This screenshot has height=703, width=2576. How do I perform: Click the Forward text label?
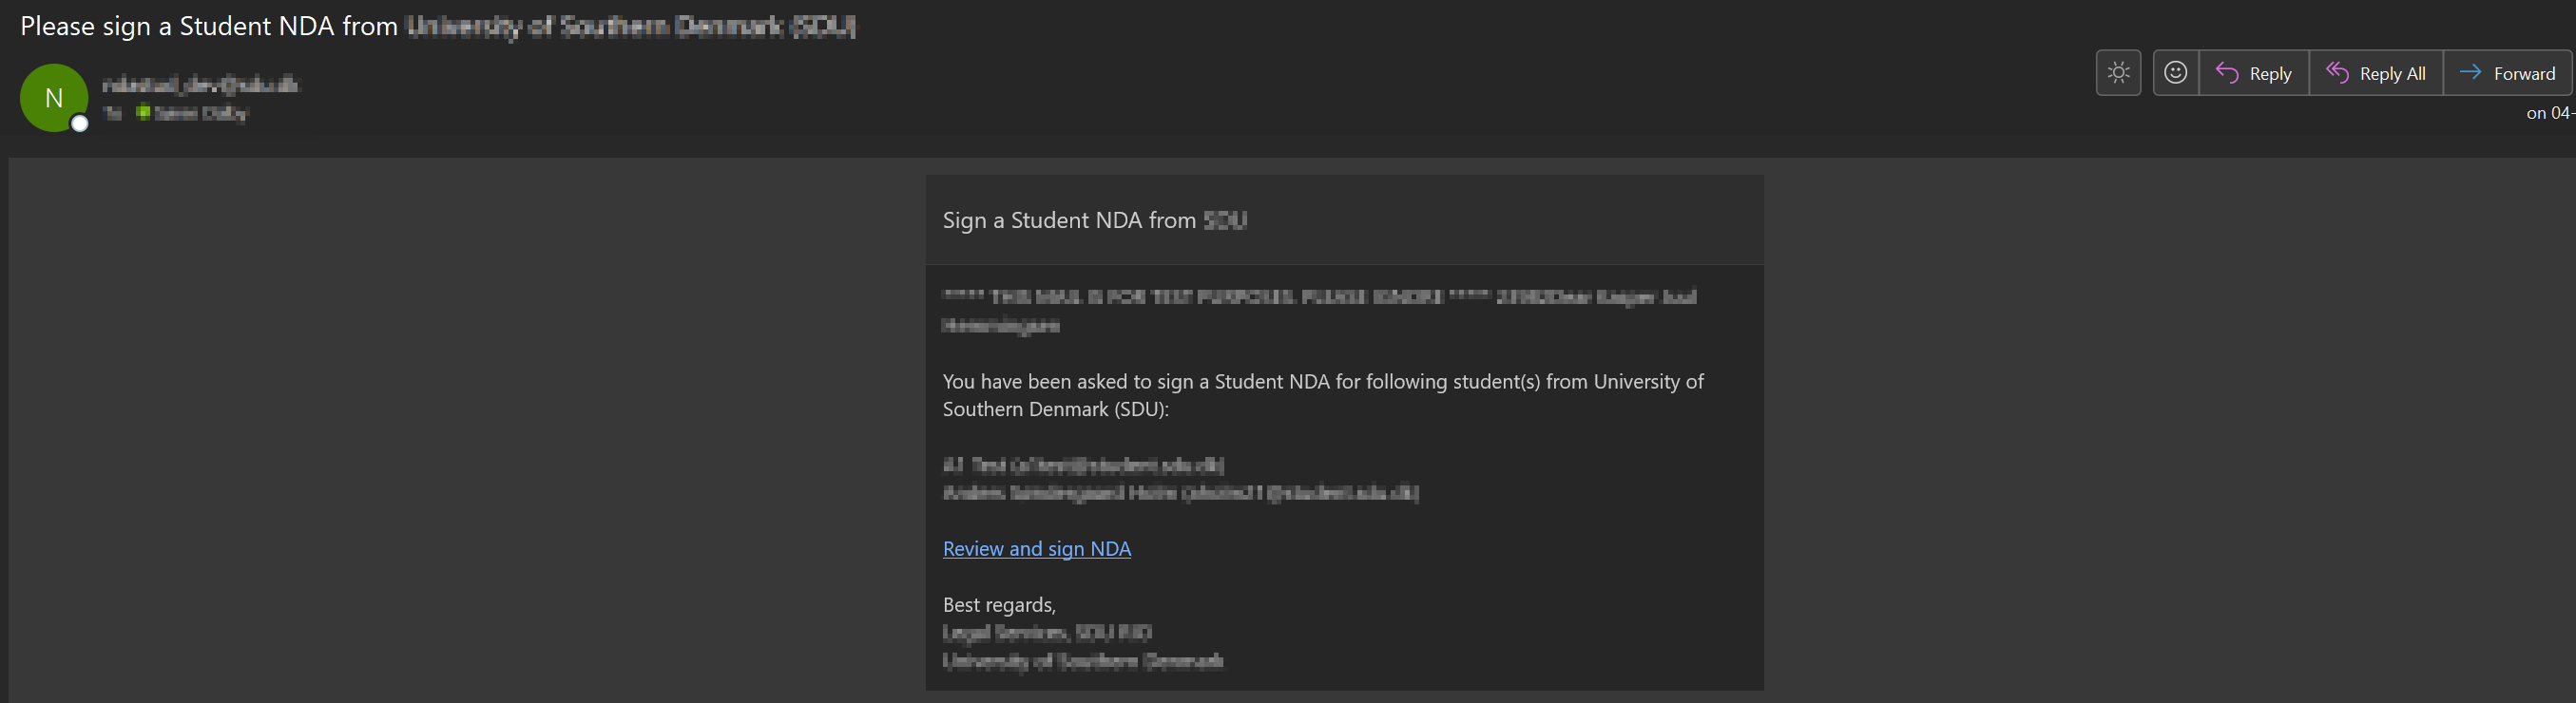[2524, 74]
